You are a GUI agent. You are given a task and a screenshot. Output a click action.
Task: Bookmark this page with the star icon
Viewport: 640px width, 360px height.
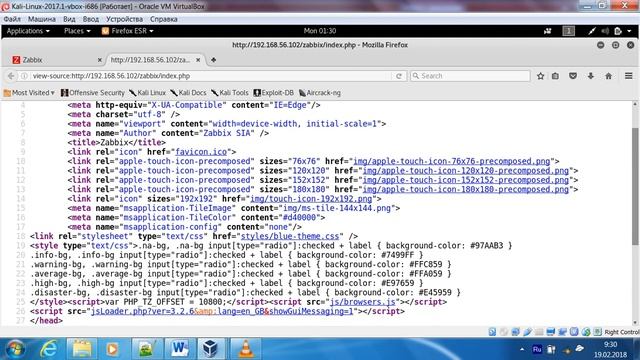click(x=540, y=76)
